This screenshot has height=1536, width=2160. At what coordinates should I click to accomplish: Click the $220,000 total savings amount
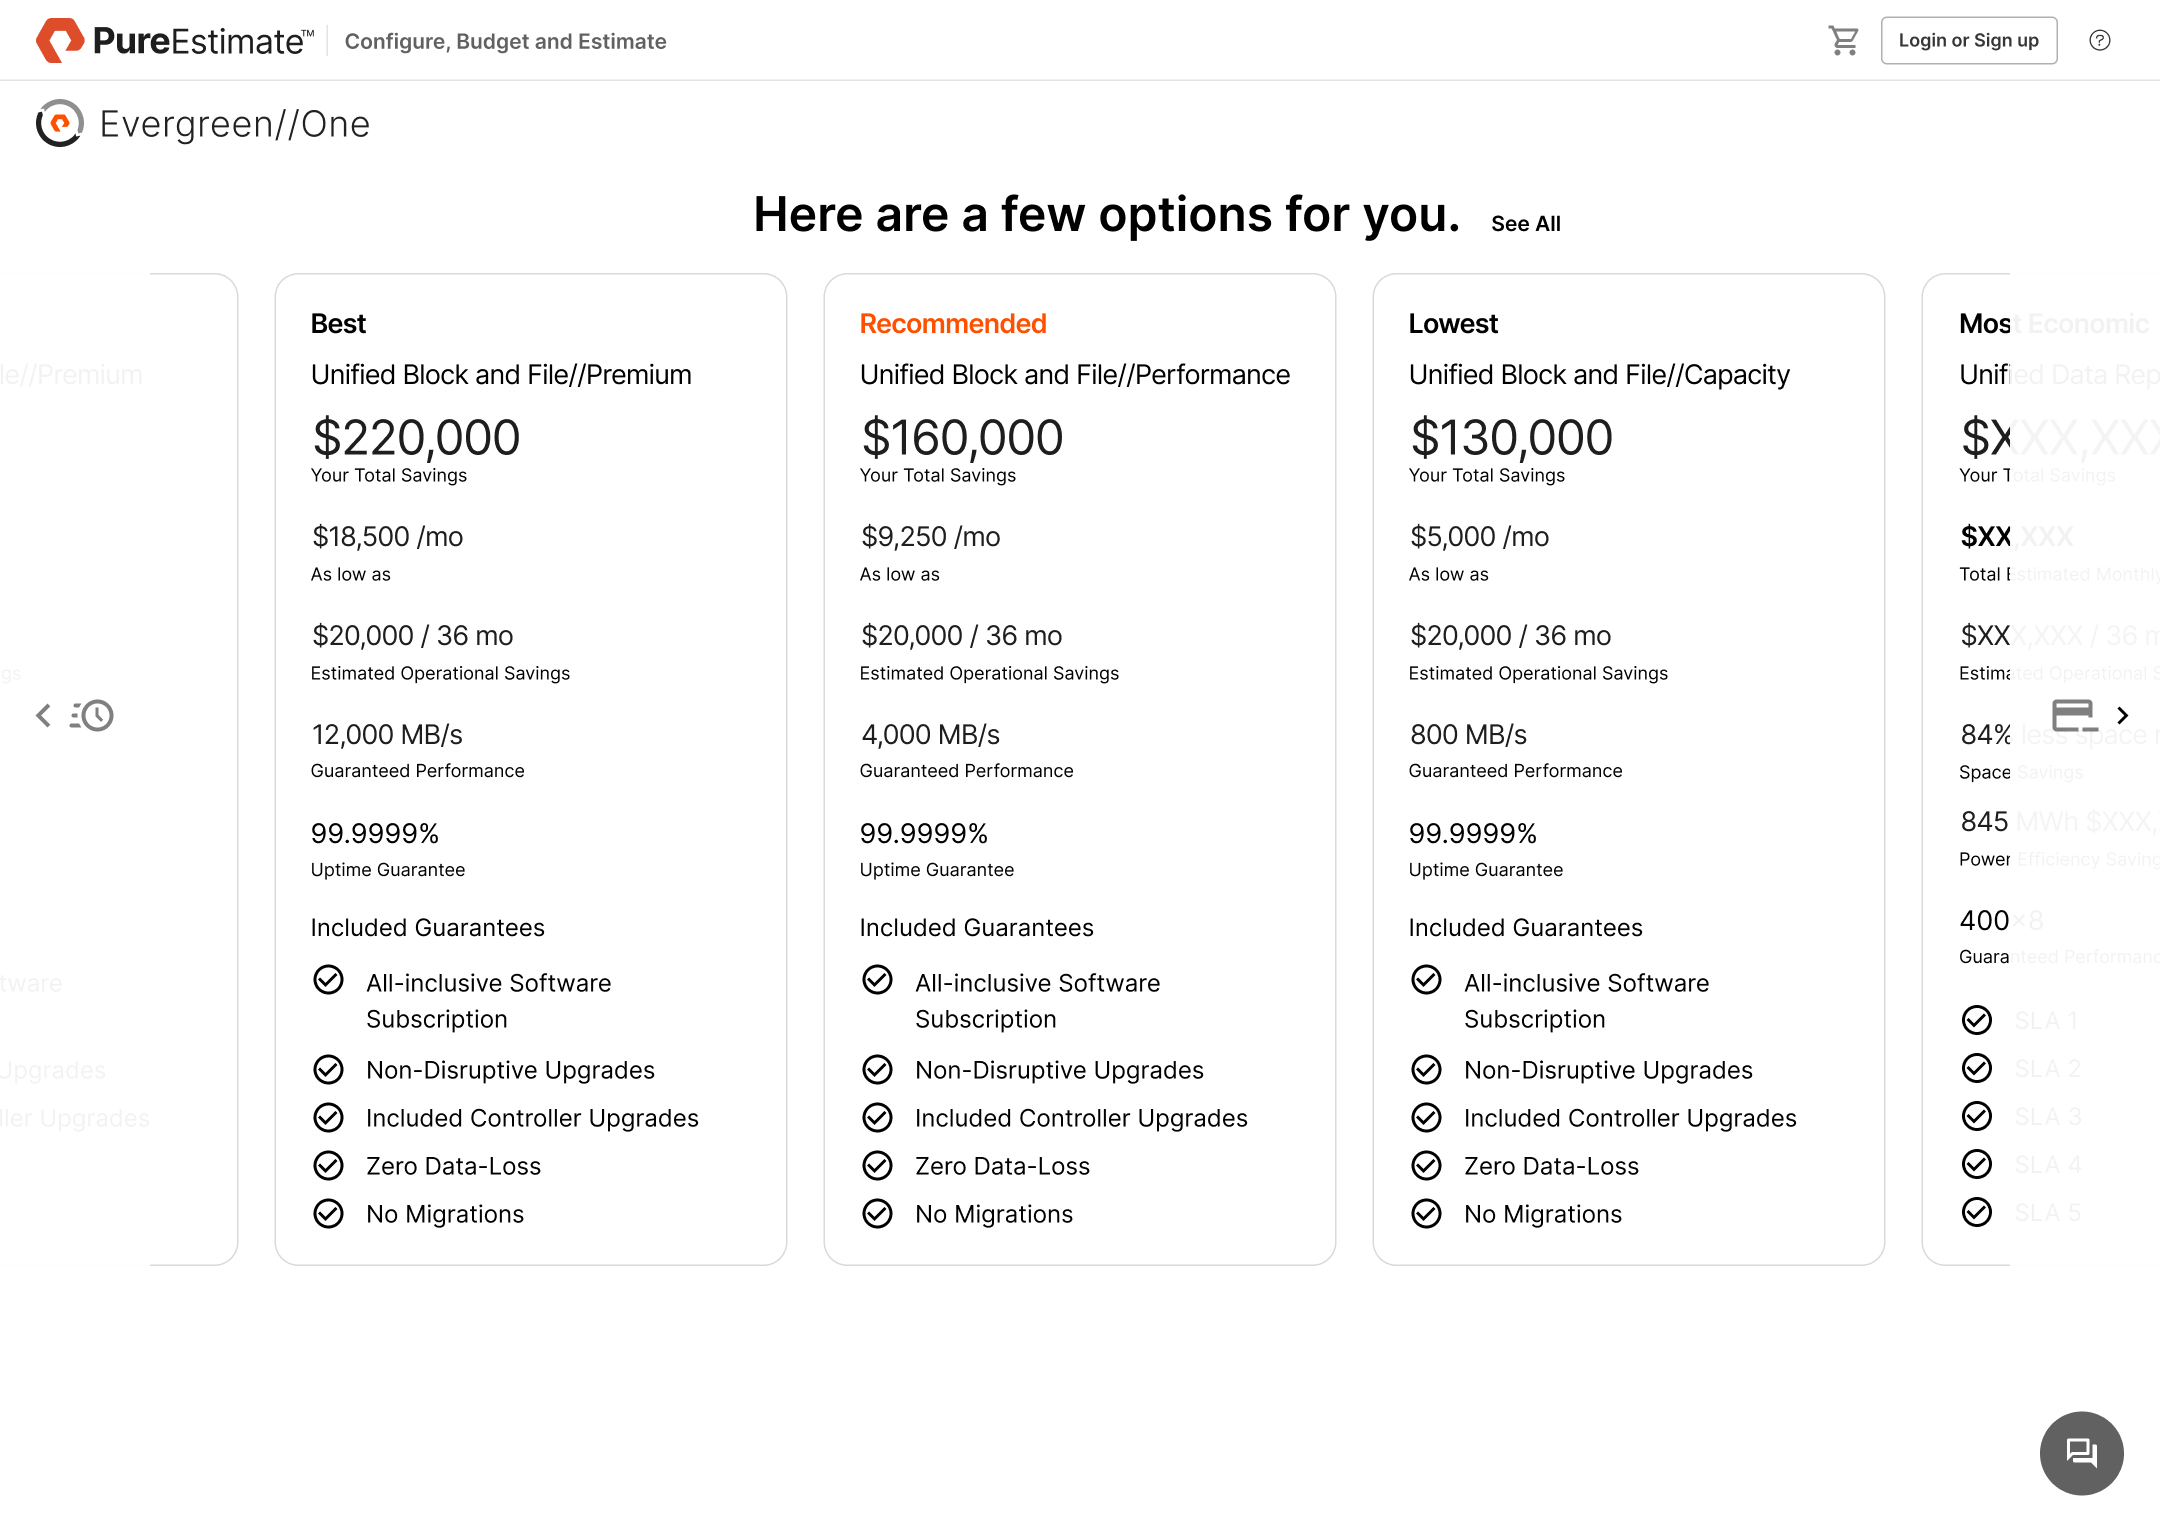[416, 438]
